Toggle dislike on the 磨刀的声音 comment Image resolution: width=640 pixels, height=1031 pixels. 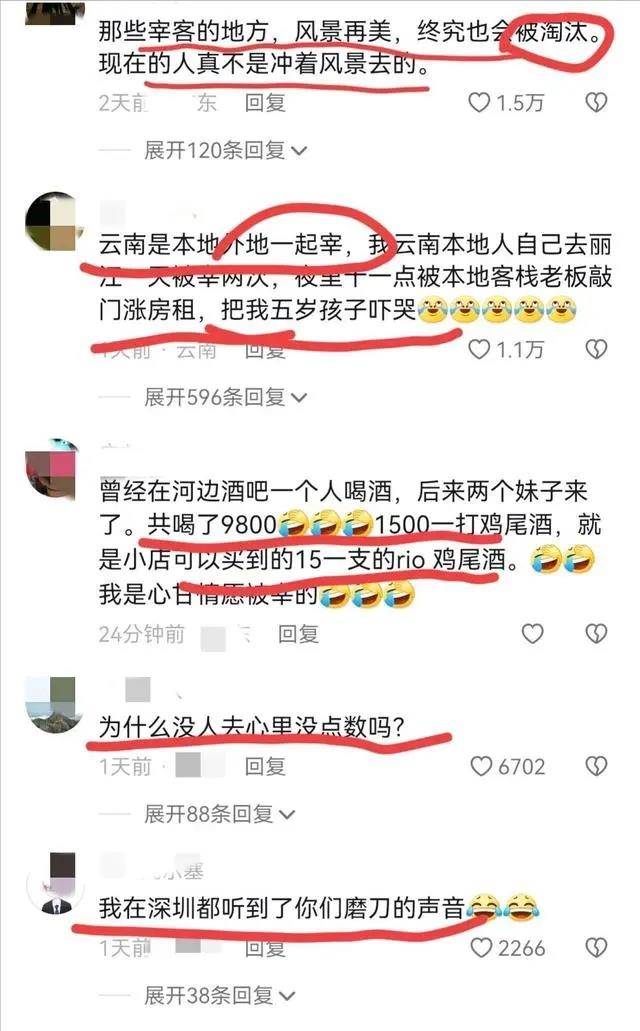[x=596, y=947]
